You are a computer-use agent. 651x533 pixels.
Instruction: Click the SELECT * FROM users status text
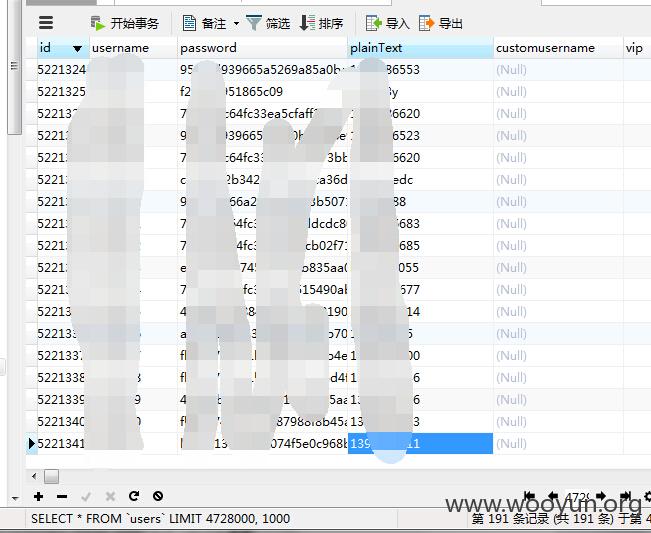point(160,519)
